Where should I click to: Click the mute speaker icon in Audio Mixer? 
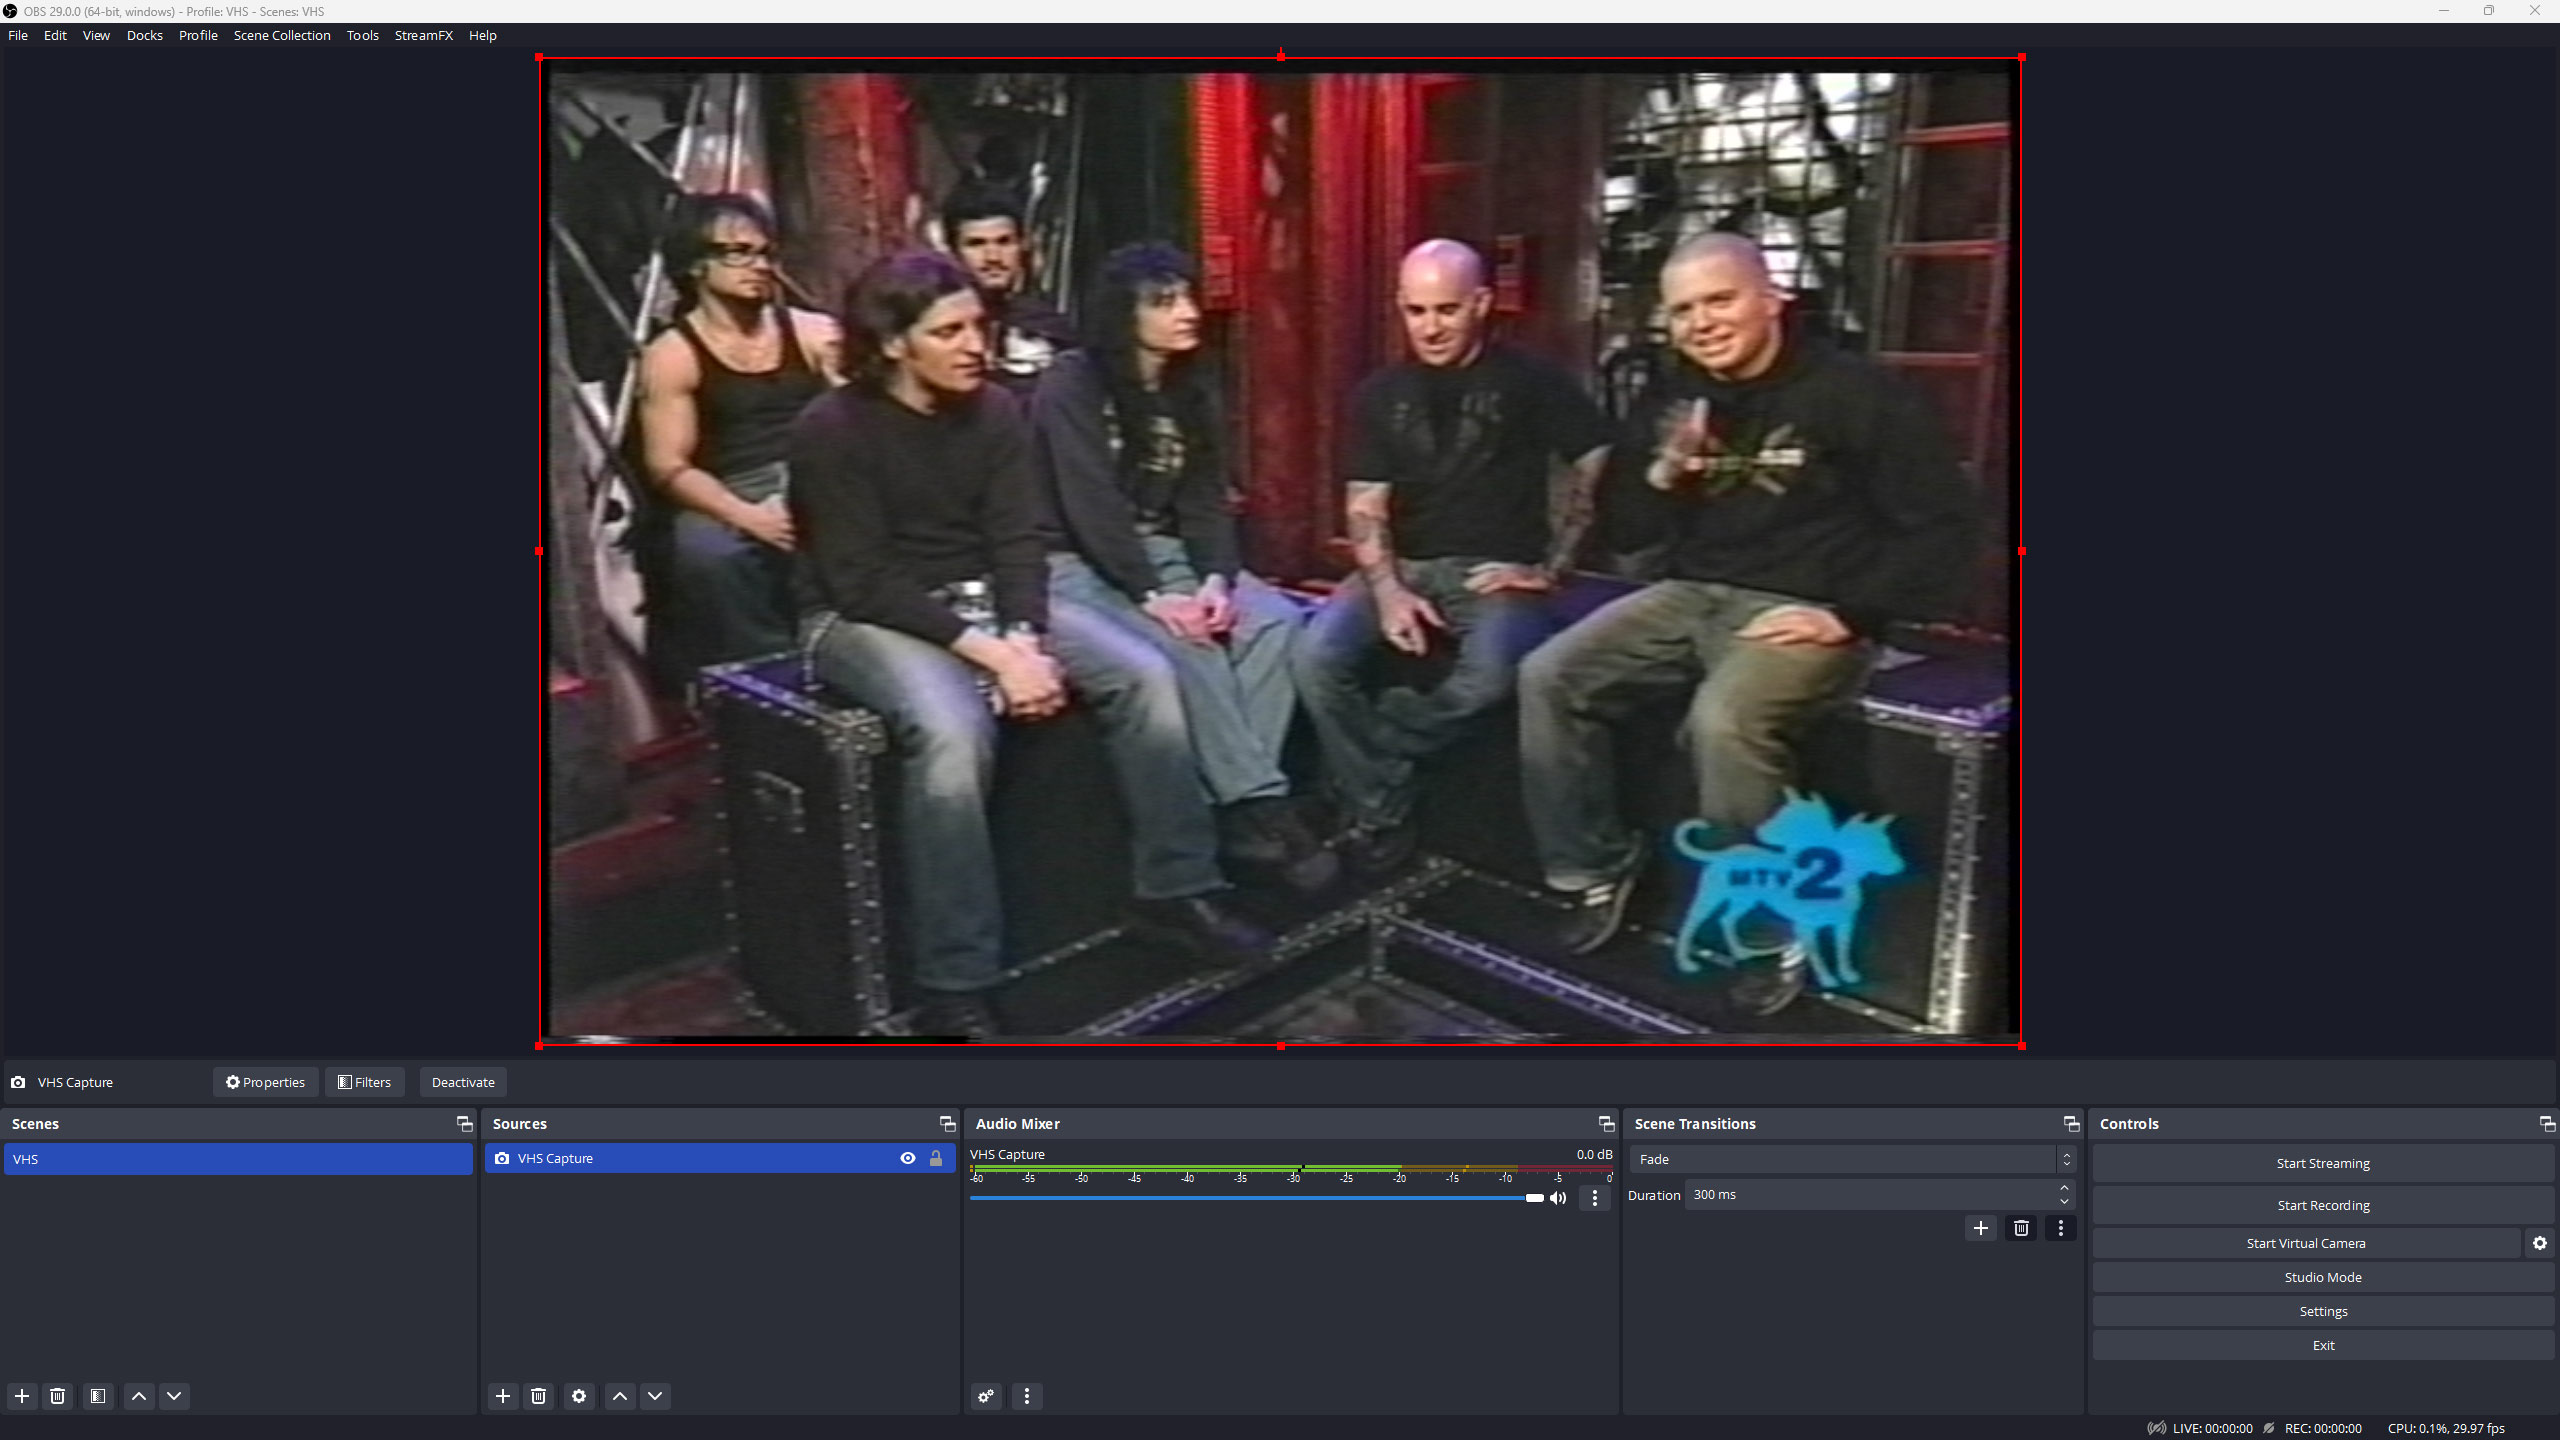pyautogui.click(x=1561, y=1197)
